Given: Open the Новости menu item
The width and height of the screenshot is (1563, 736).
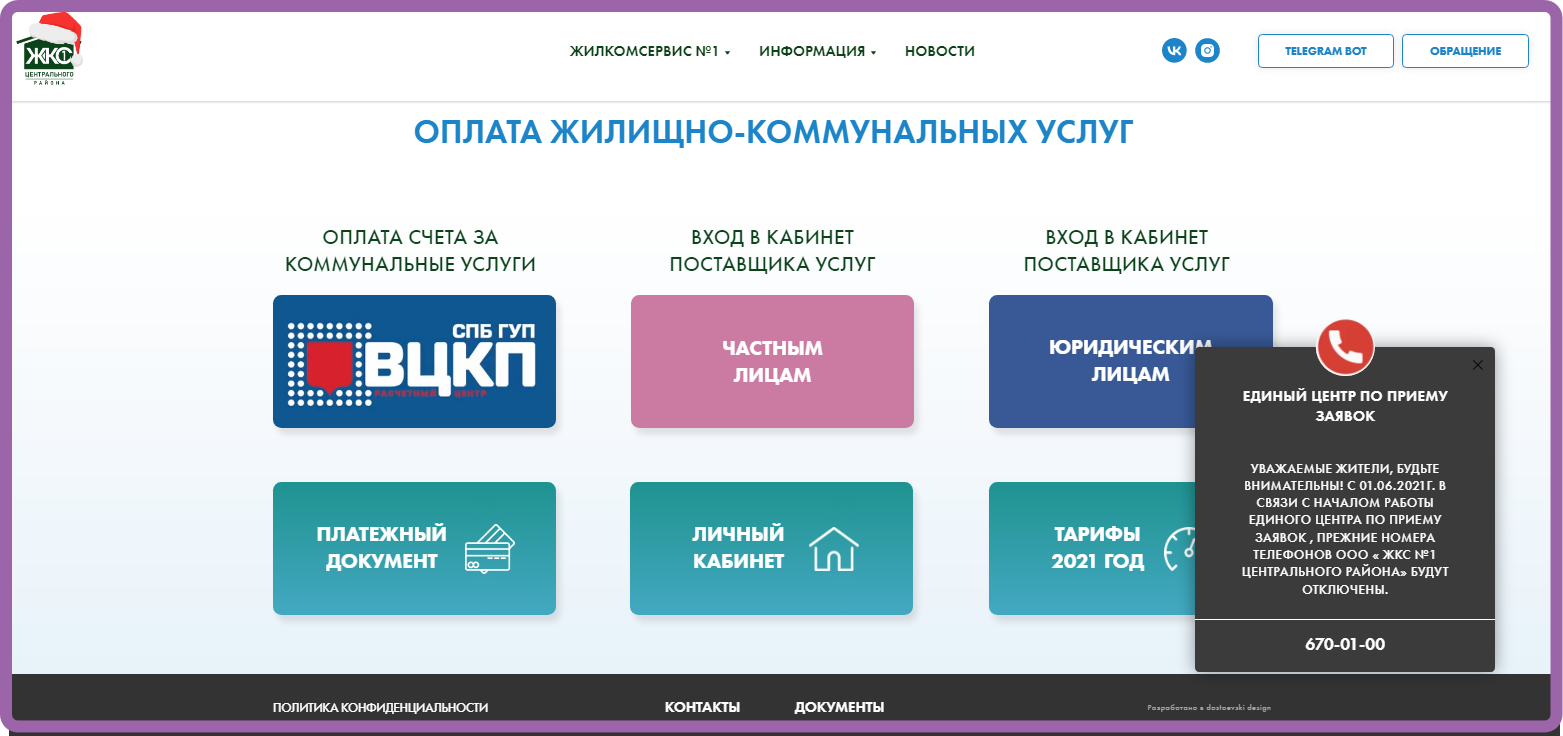Looking at the screenshot, I should coord(940,51).
